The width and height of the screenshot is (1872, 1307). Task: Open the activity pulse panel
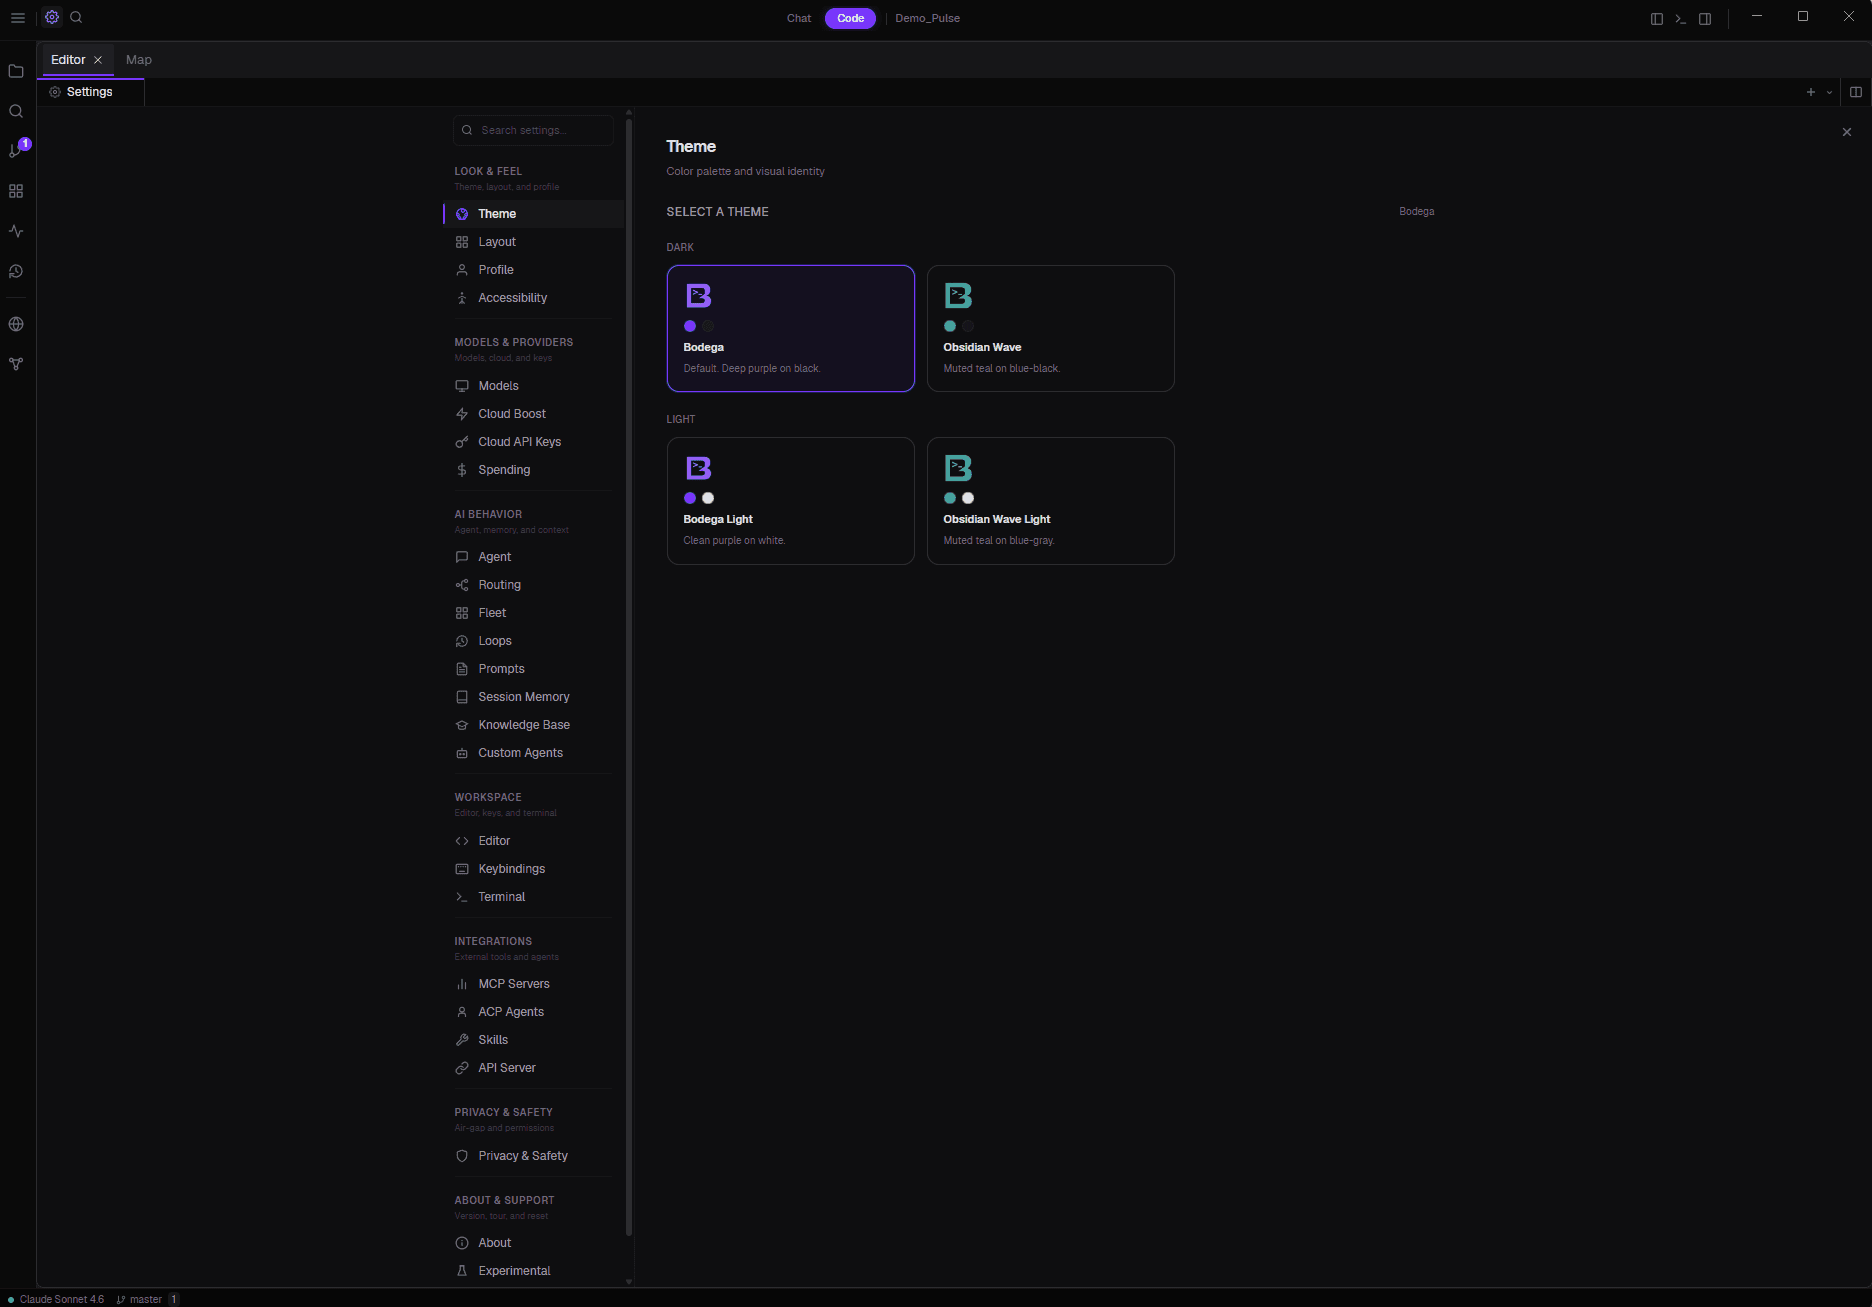pos(16,231)
